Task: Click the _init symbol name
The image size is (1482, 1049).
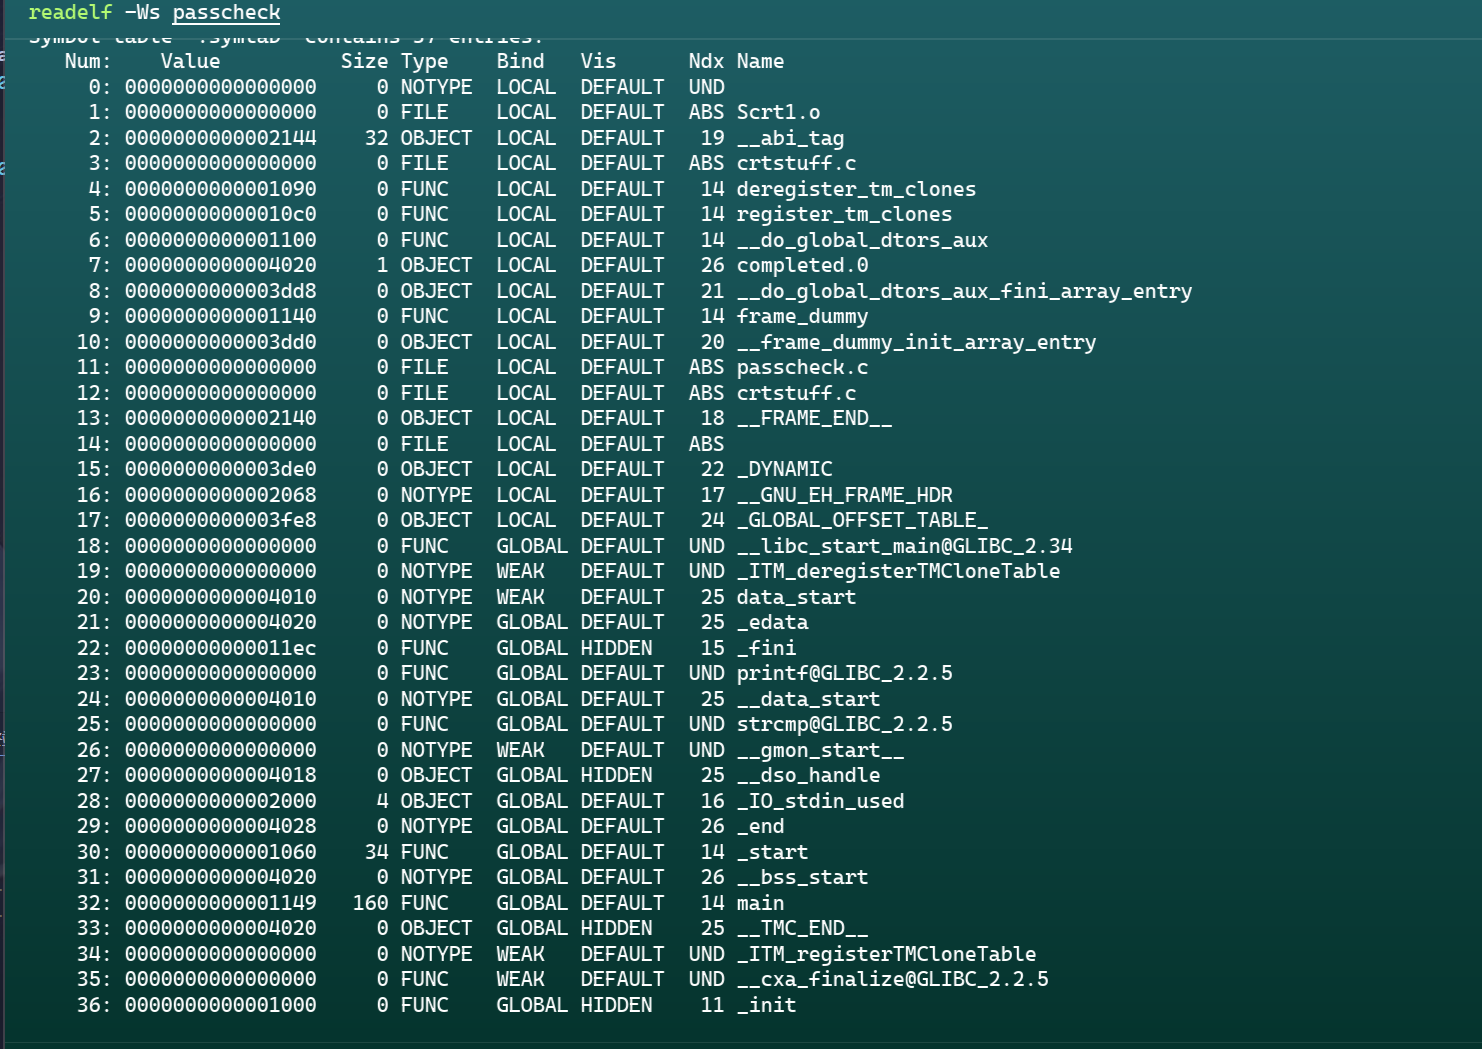Action: tap(766, 1006)
